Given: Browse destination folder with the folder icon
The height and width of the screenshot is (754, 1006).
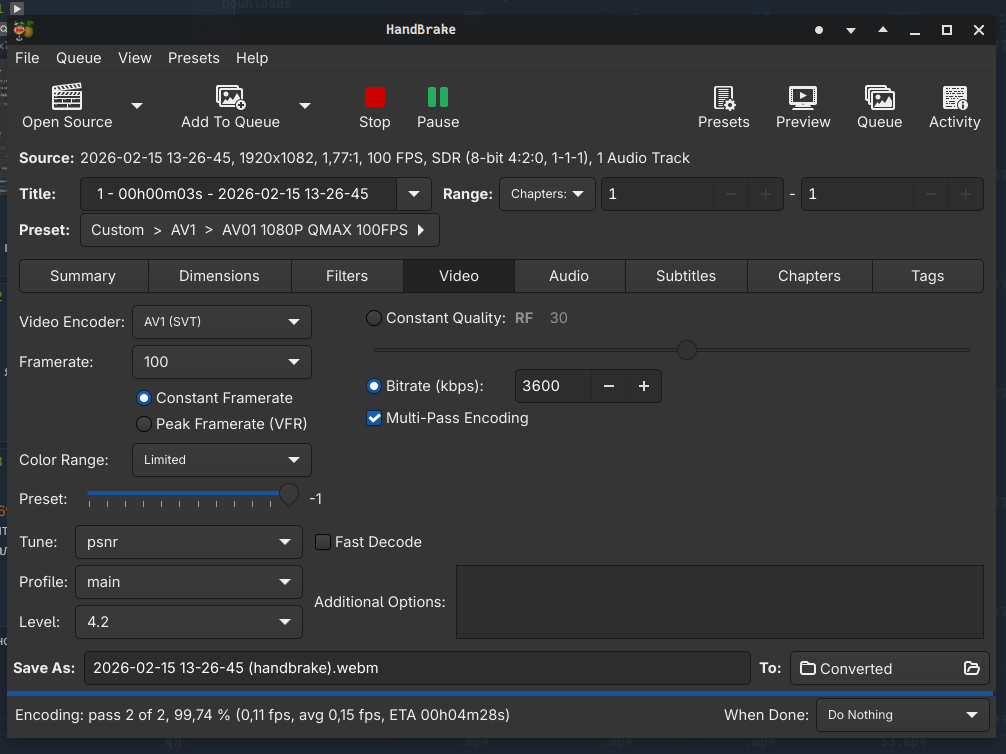Looking at the screenshot, I should [x=970, y=669].
